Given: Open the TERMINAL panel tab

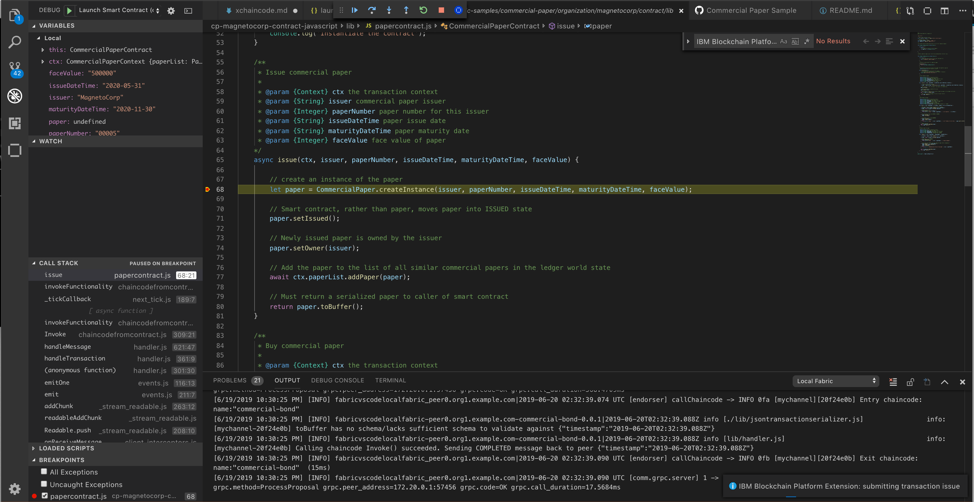Looking at the screenshot, I should click(x=390, y=380).
